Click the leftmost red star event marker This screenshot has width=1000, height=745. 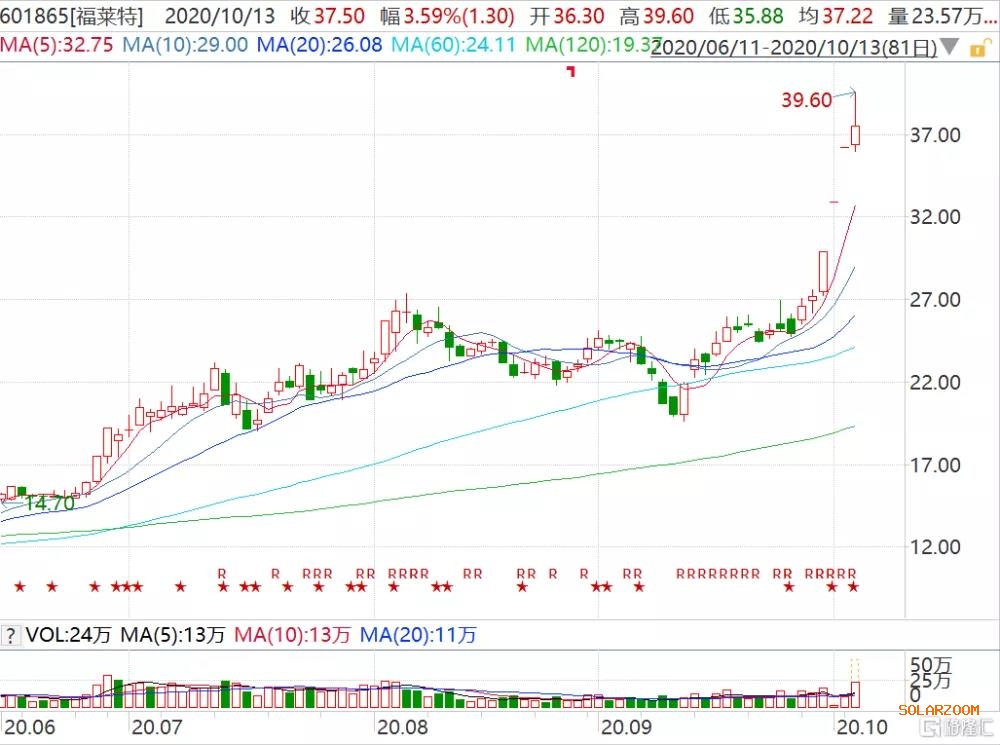[15, 586]
